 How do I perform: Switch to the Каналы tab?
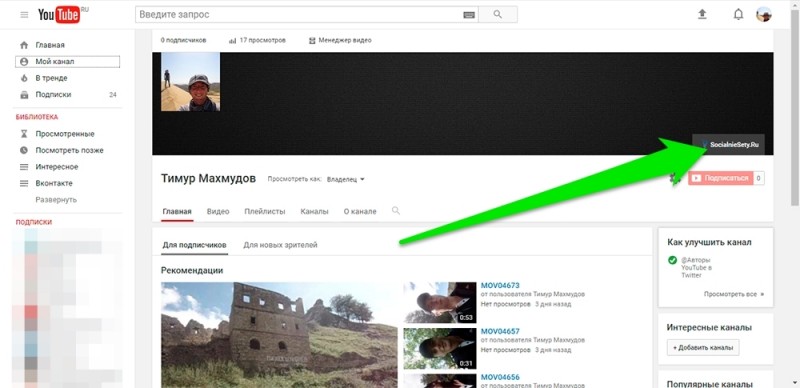tap(314, 211)
